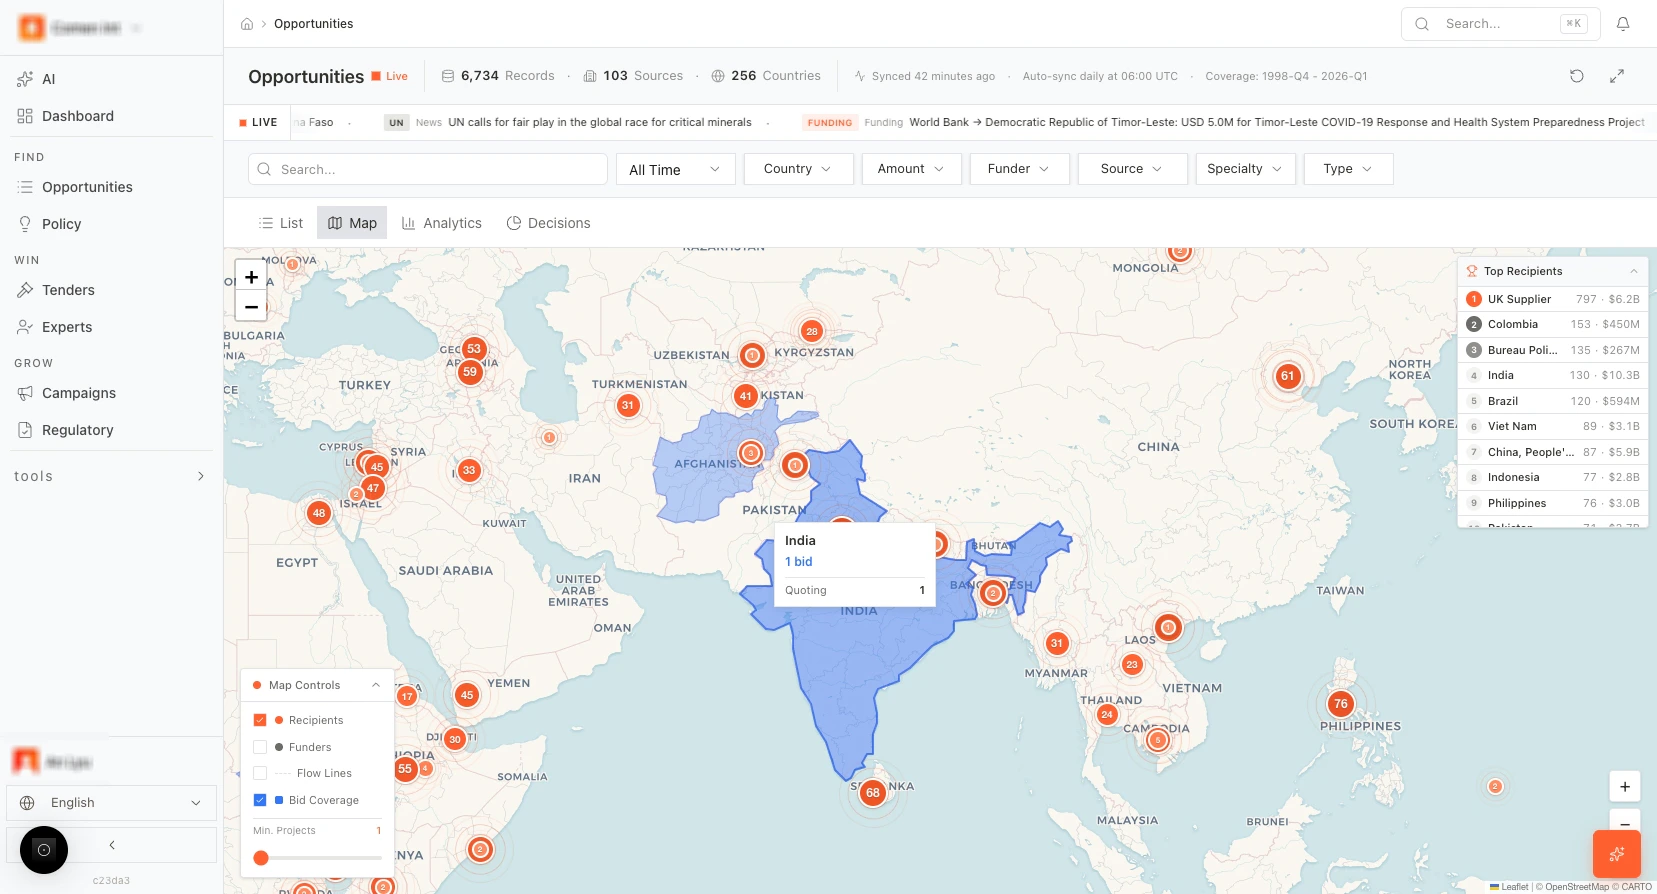Click the refresh icon beside the coverage text

click(1577, 76)
